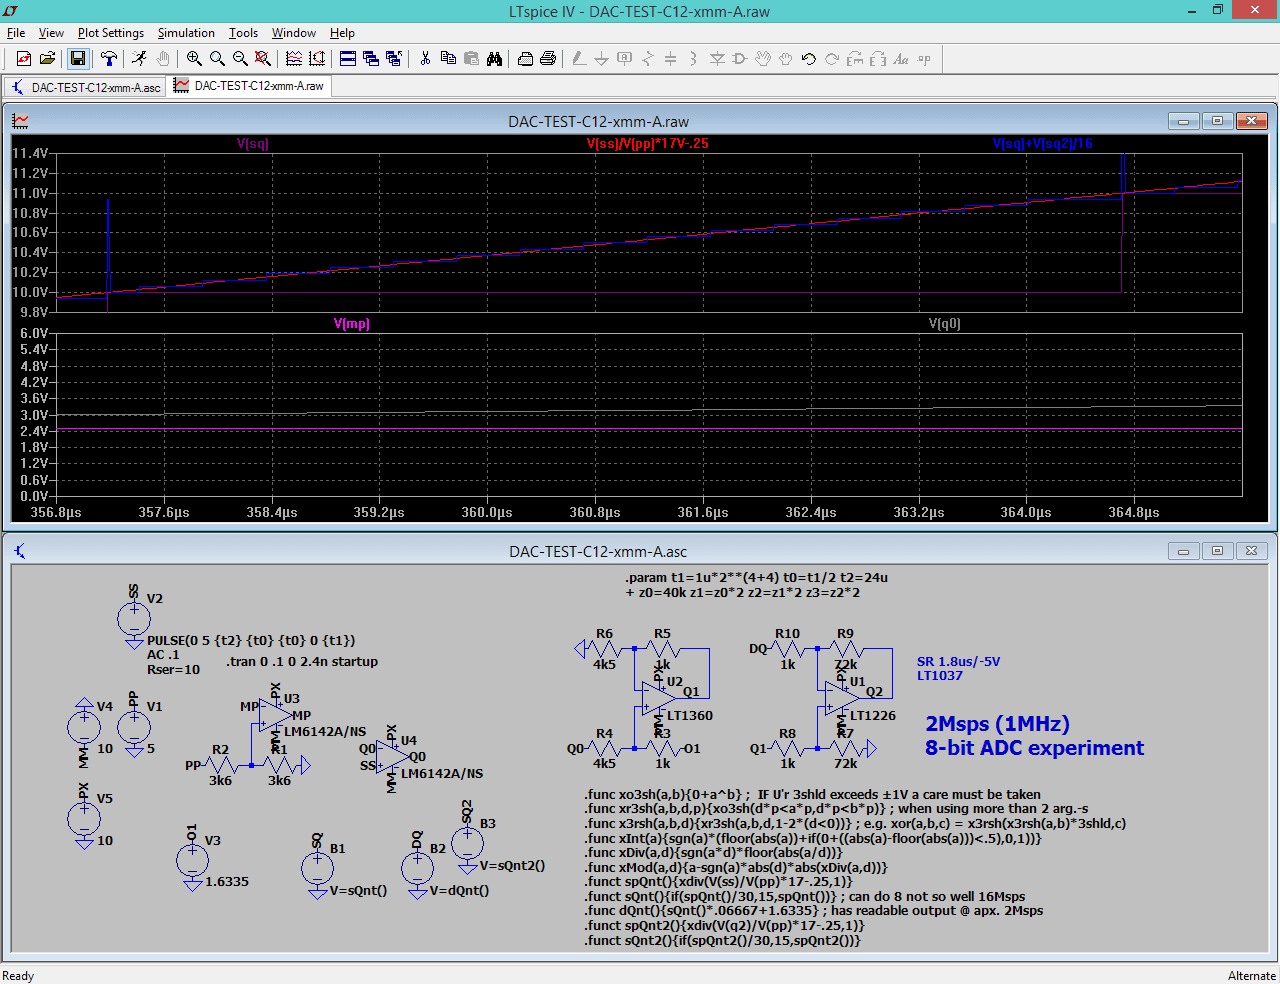1280x984 pixels.
Task: Select the Wire drawing tool
Action: (579, 58)
